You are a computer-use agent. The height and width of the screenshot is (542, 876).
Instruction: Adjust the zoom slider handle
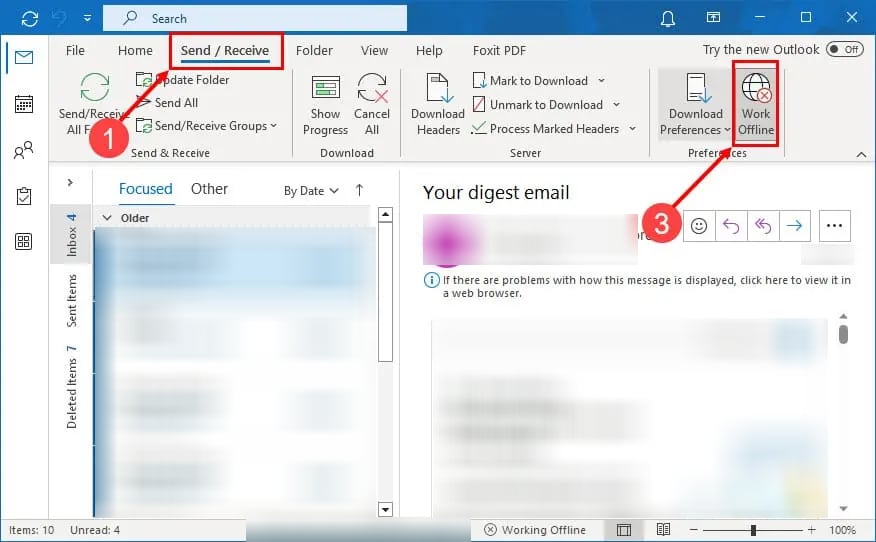753,530
